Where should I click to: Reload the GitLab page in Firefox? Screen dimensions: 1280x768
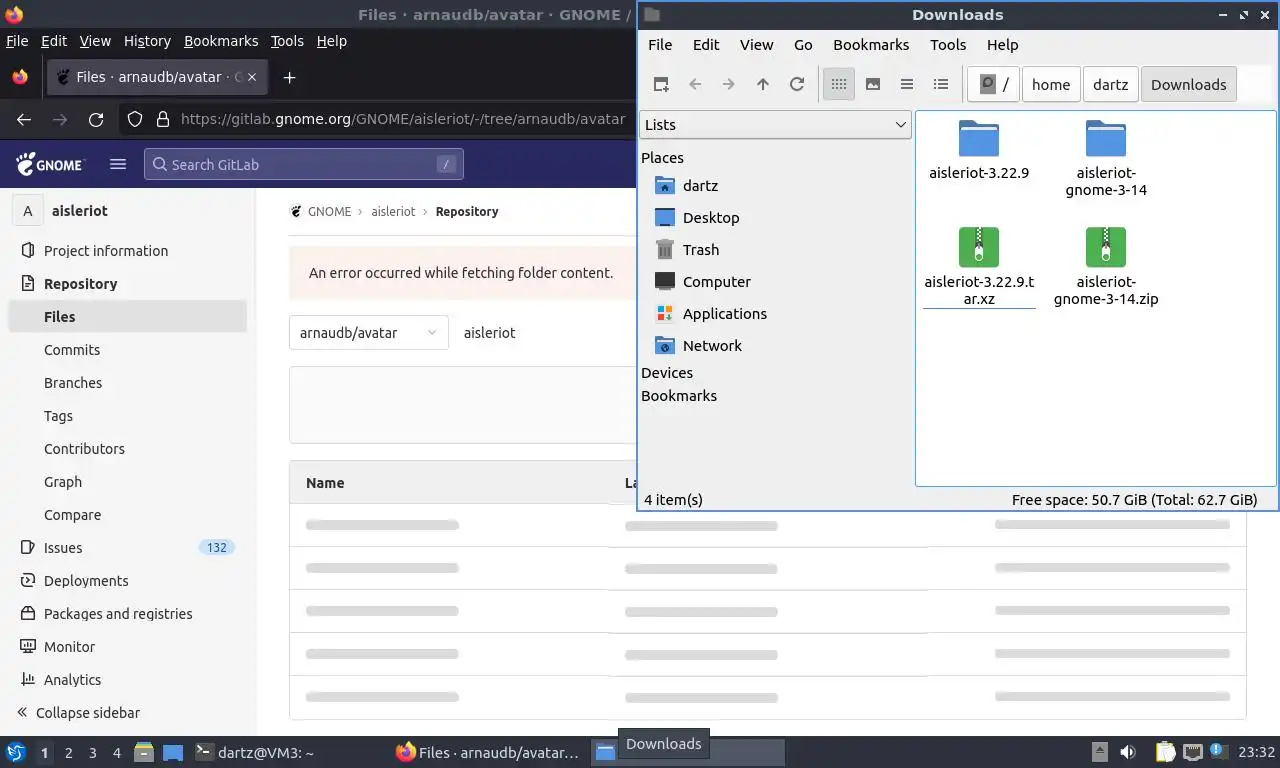(x=96, y=119)
